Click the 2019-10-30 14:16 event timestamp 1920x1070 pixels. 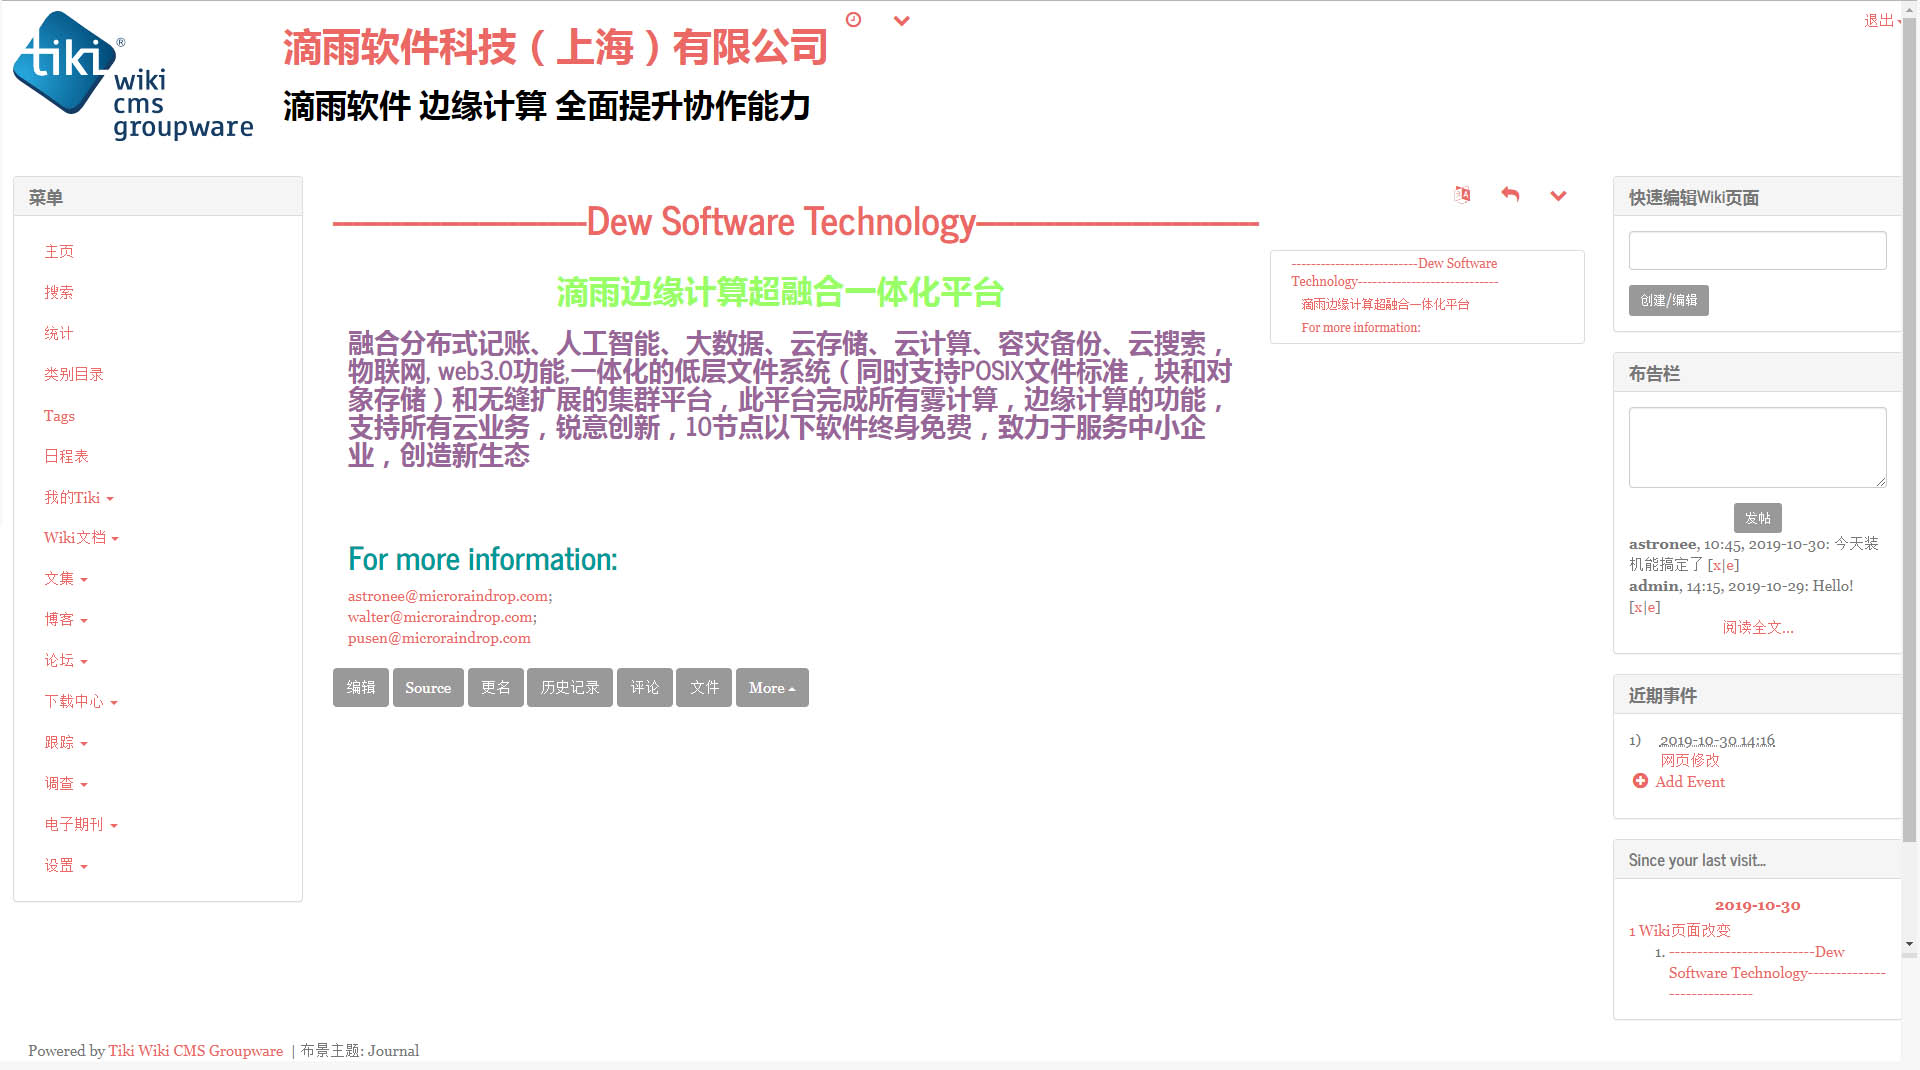click(1717, 741)
